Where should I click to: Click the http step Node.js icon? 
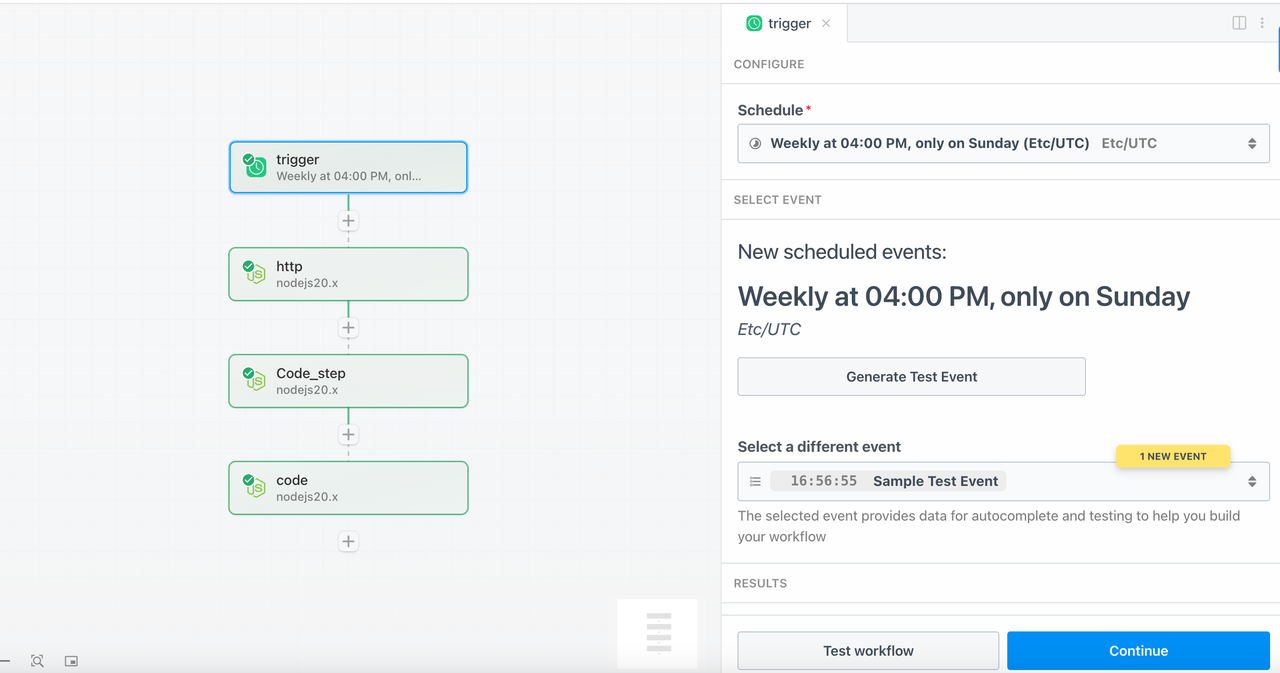tap(255, 272)
